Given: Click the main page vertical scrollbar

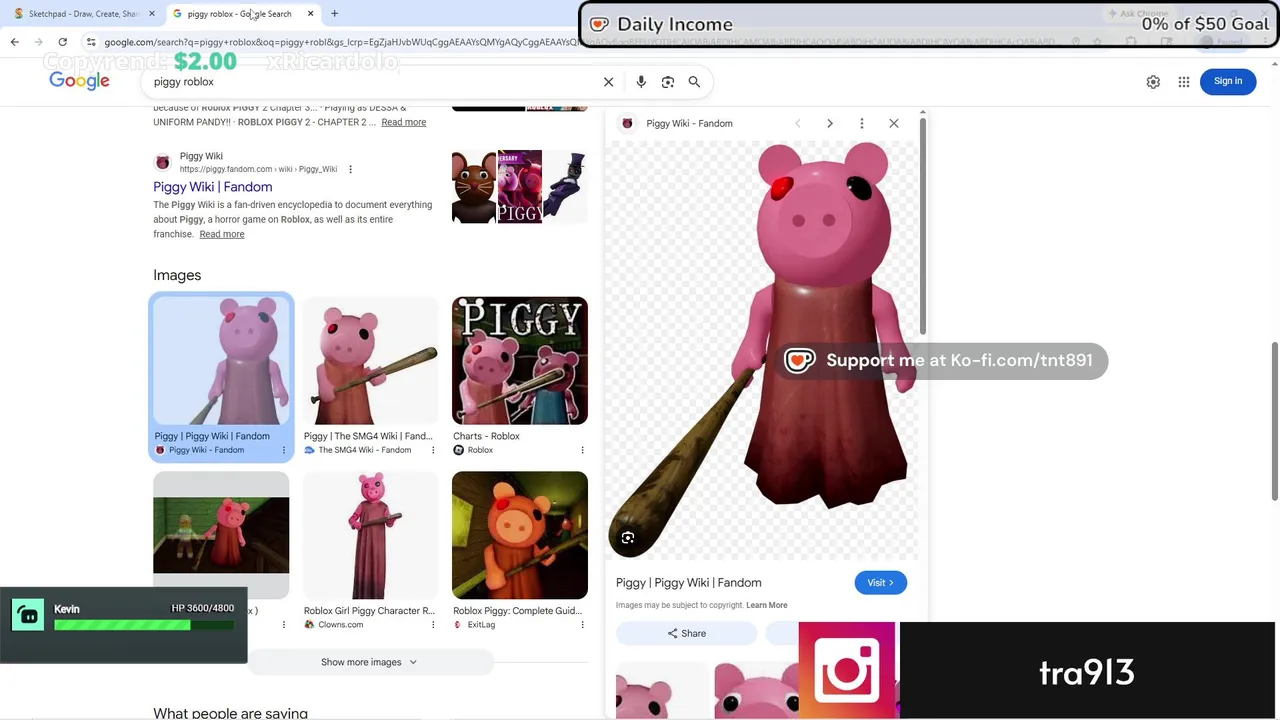Looking at the screenshot, I should [x=1275, y=420].
